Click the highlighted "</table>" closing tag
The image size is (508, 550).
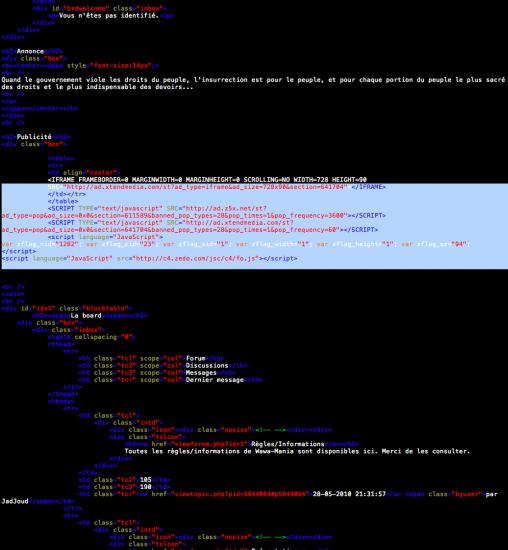63,201
